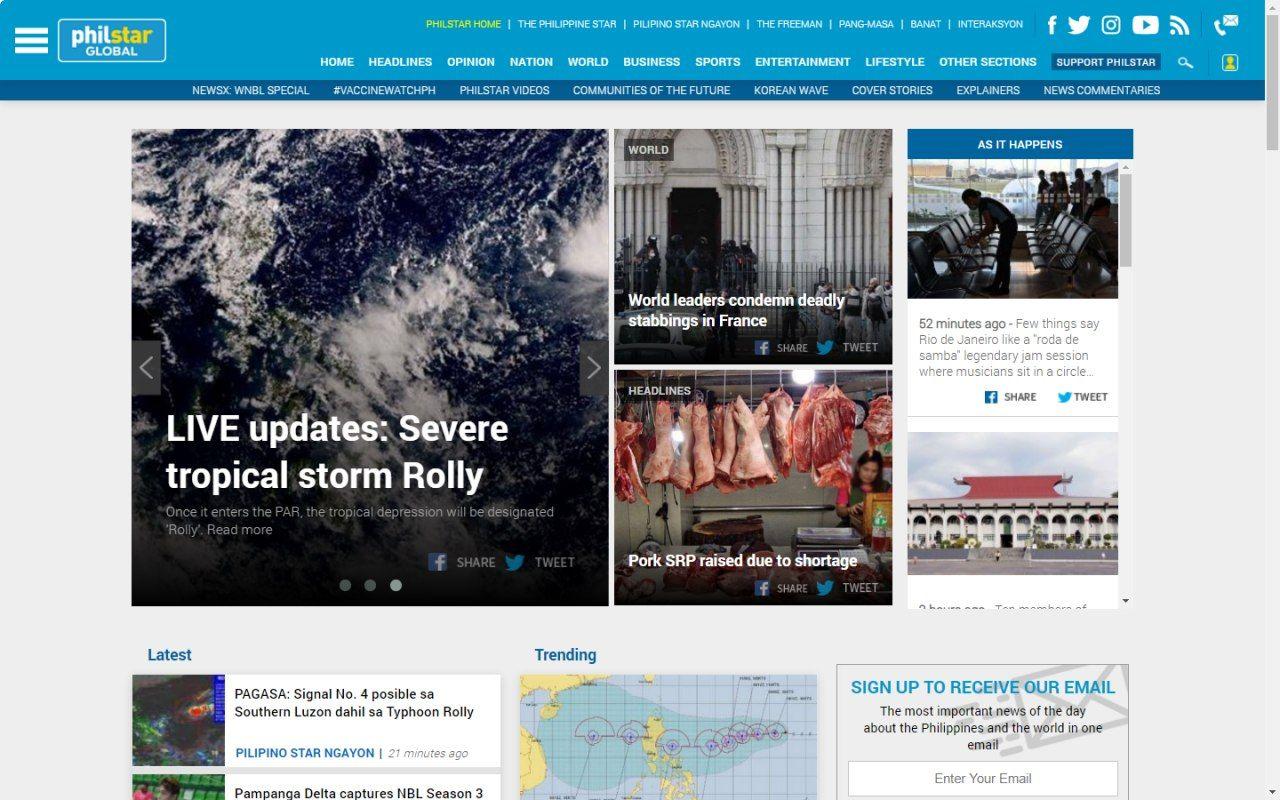Open the RSS feed icon
The height and width of the screenshot is (800, 1280).
[x=1179, y=25]
